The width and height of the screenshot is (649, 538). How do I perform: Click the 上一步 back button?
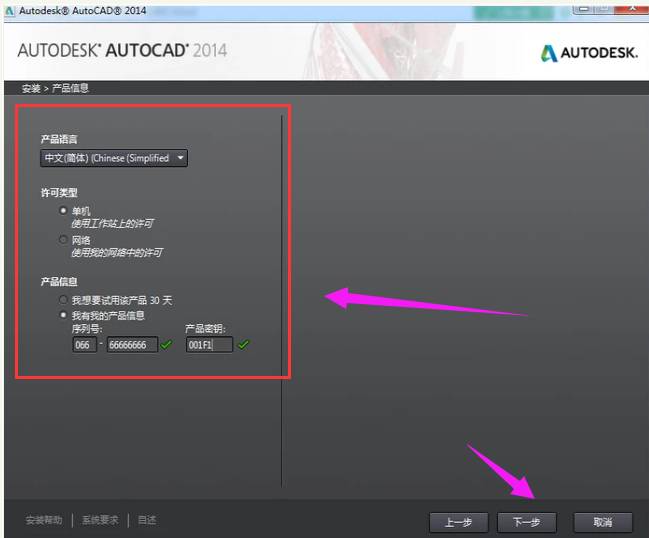click(x=458, y=522)
